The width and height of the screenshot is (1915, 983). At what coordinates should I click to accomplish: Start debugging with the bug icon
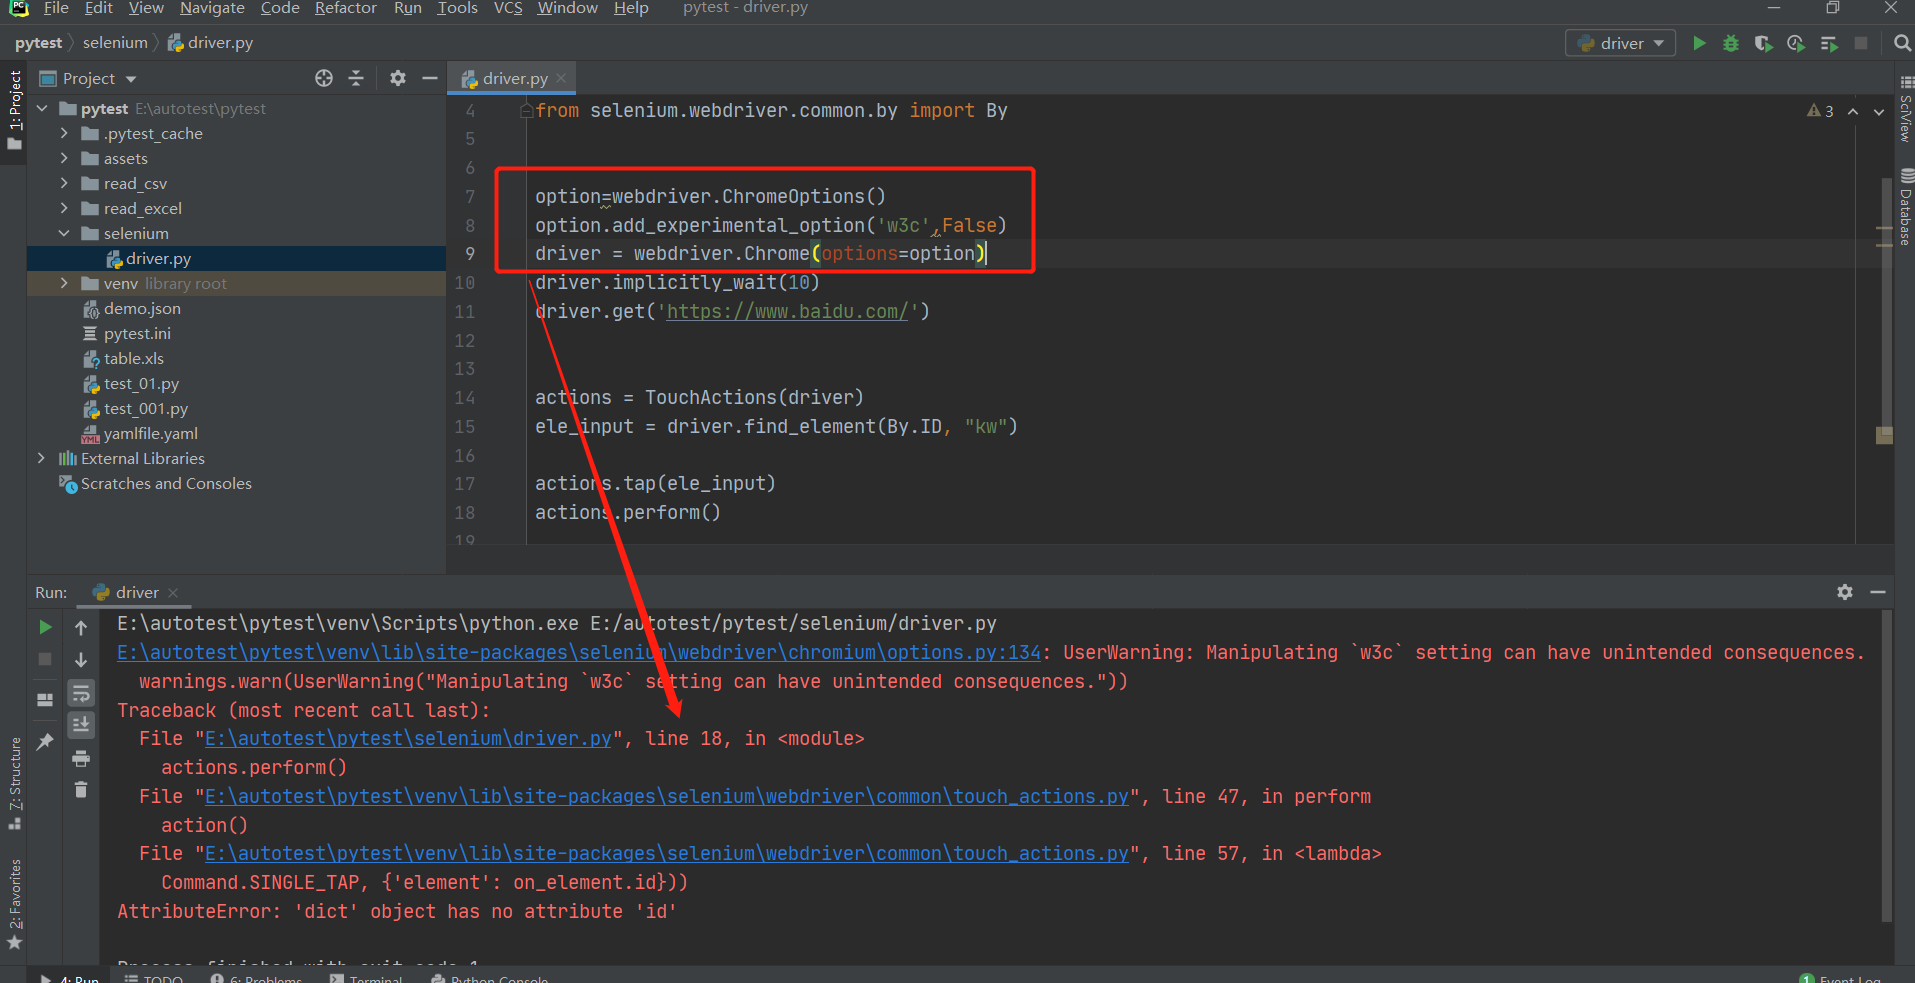click(1731, 43)
